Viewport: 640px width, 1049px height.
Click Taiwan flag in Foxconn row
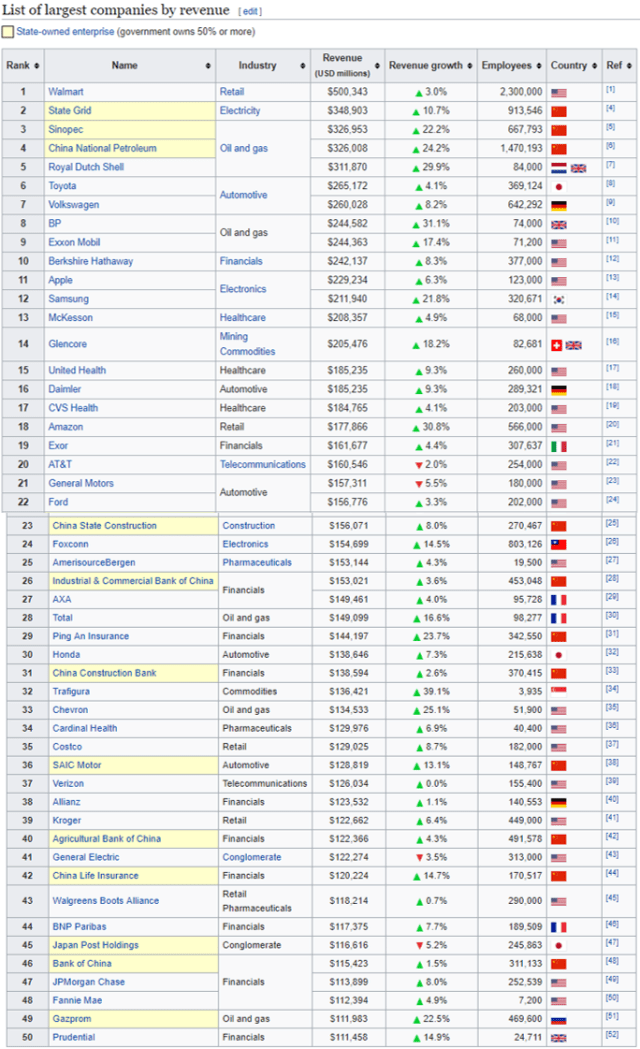[558, 545]
